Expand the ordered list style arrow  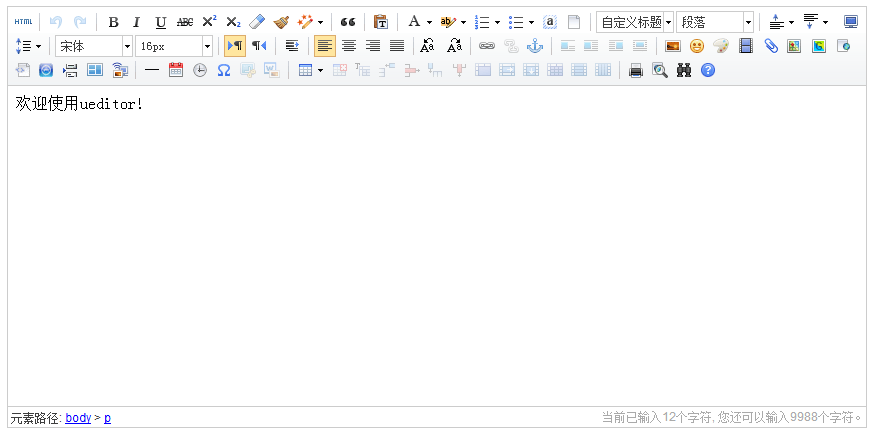pos(497,23)
